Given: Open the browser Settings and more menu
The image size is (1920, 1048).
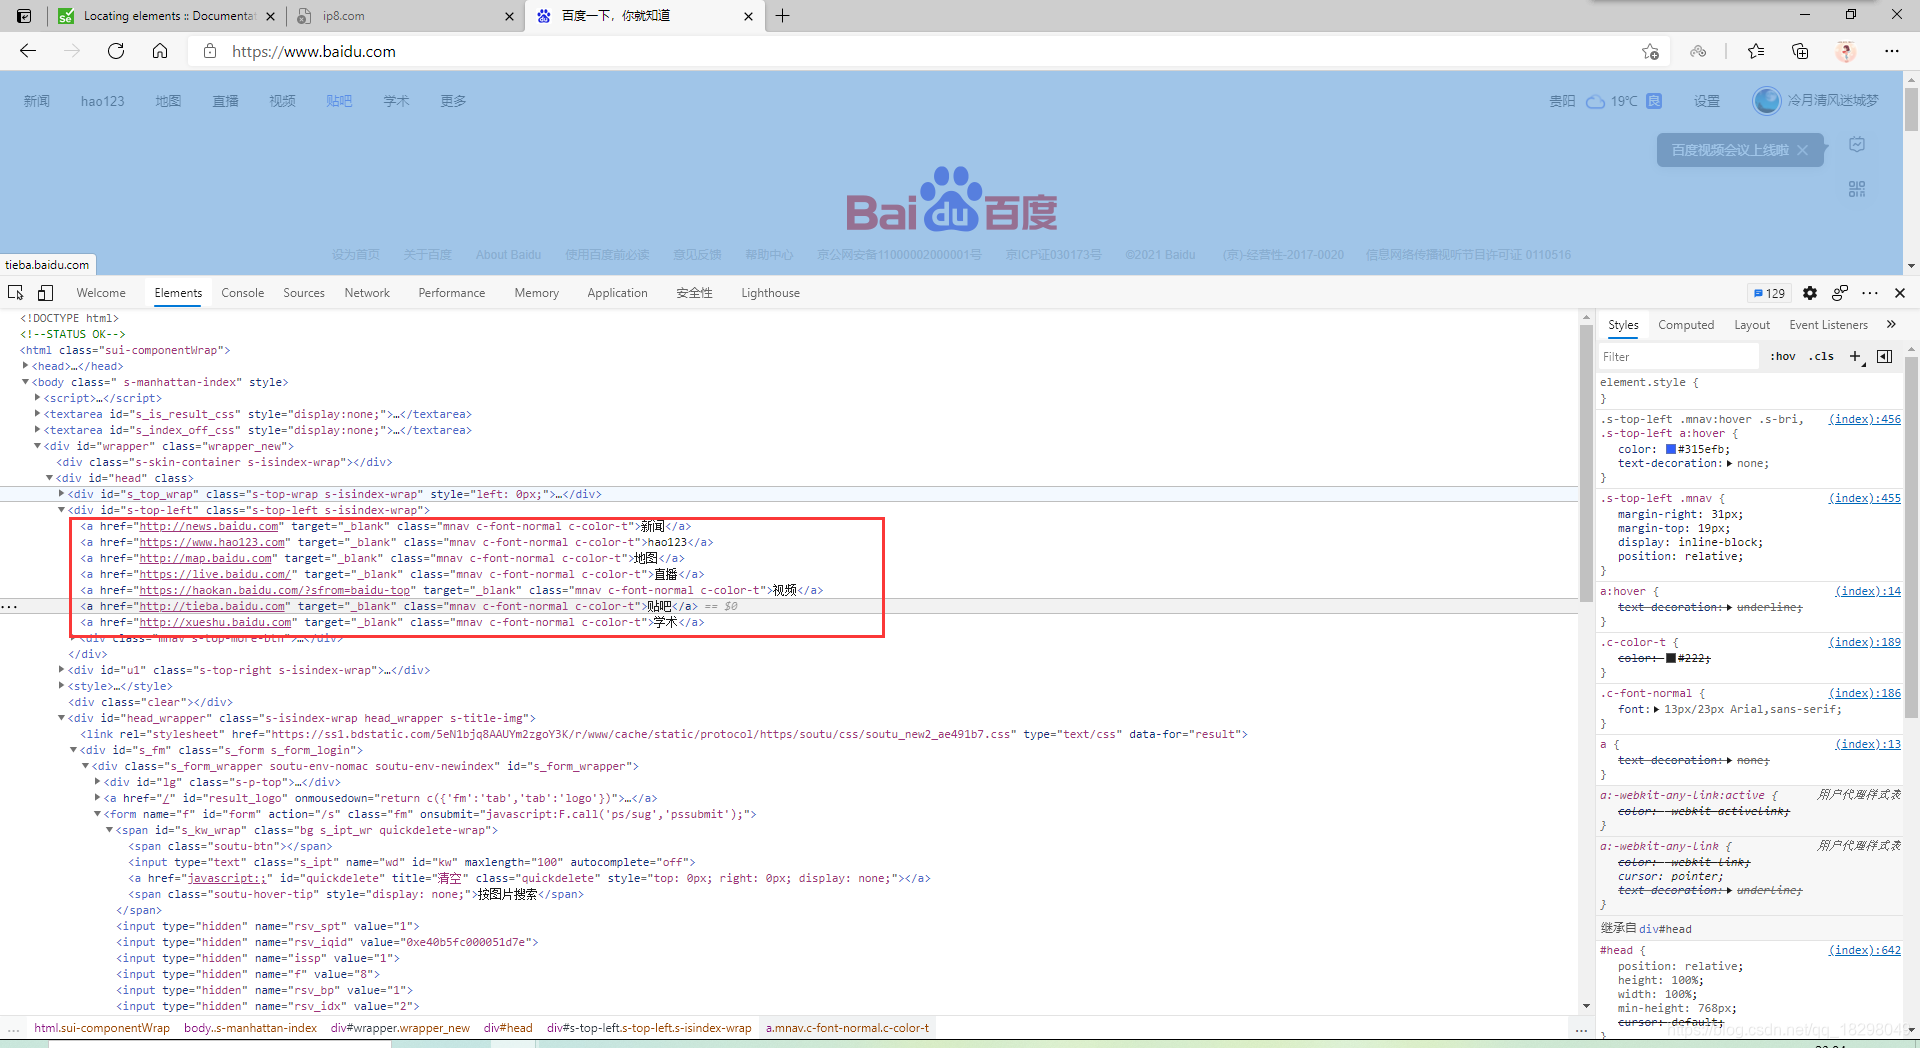Looking at the screenshot, I should pyautogui.click(x=1892, y=51).
